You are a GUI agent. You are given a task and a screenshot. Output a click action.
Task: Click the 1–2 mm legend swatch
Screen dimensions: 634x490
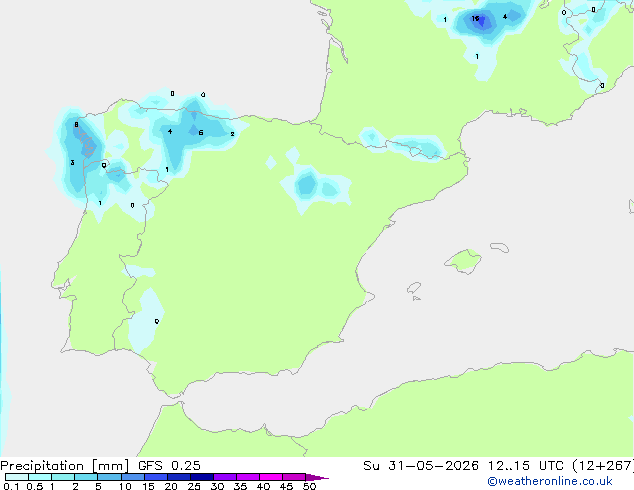point(63,477)
